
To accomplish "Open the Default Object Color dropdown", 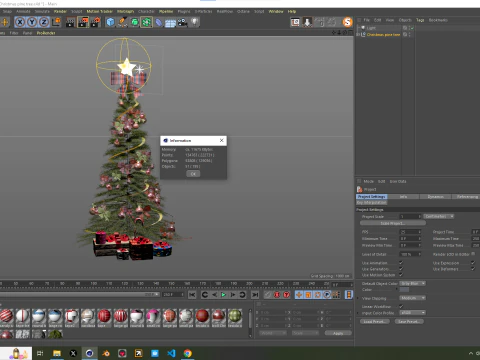I will [413, 283].
